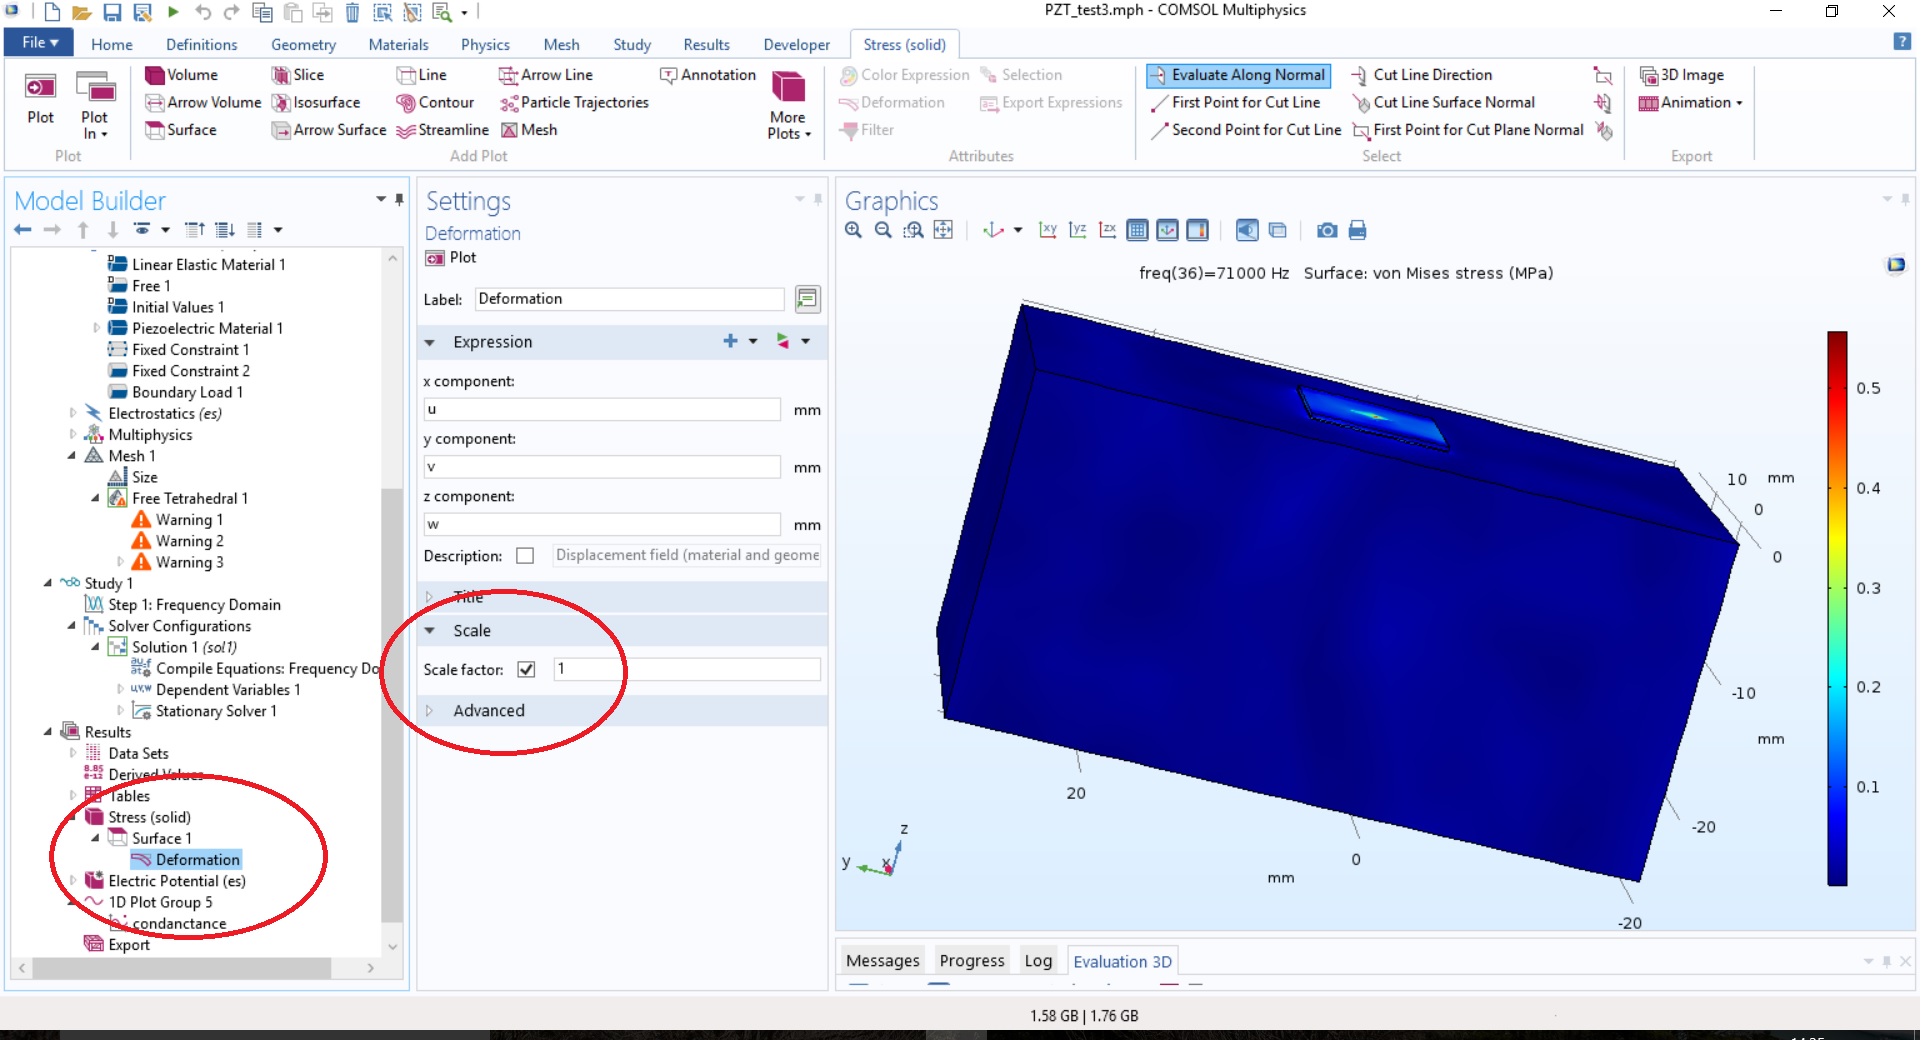The height and width of the screenshot is (1040, 1924).
Task: Add a Volume plot from the ribbon
Action: [182, 75]
